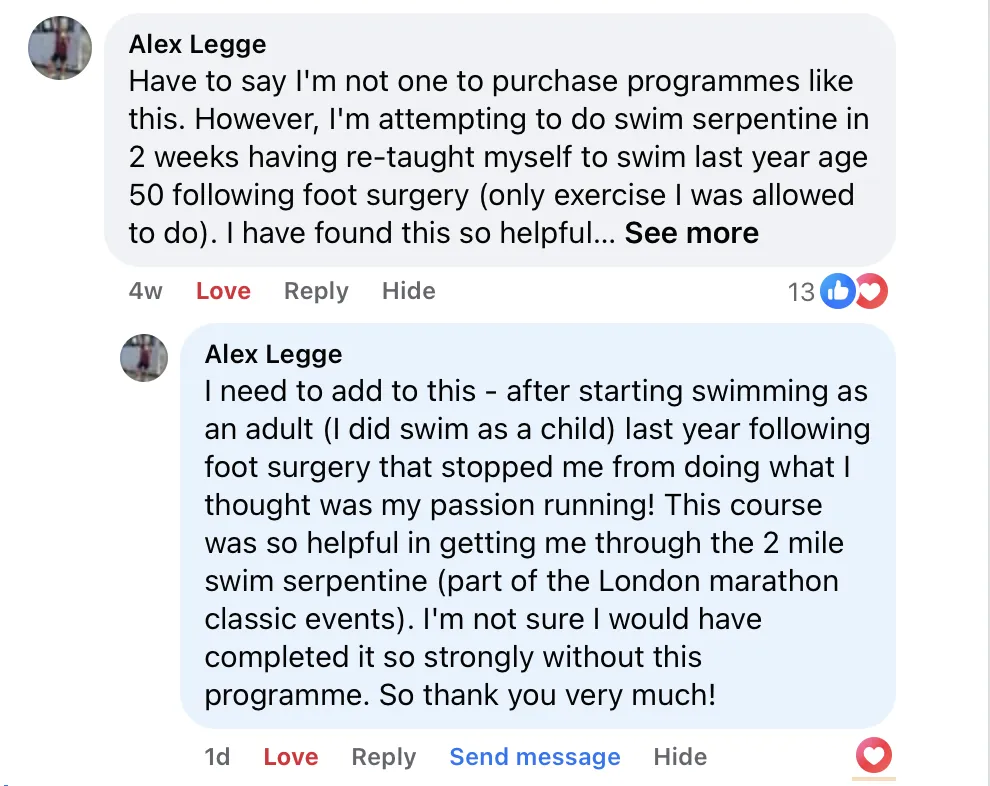The height and width of the screenshot is (786, 990).
Task: Open Alex Legge's name on the reply comment
Action: click(273, 354)
